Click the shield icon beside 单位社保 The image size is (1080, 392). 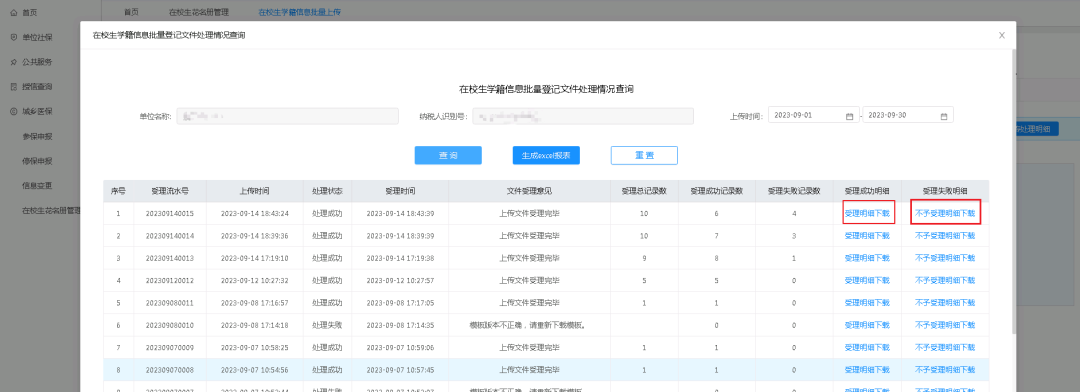click(14, 37)
